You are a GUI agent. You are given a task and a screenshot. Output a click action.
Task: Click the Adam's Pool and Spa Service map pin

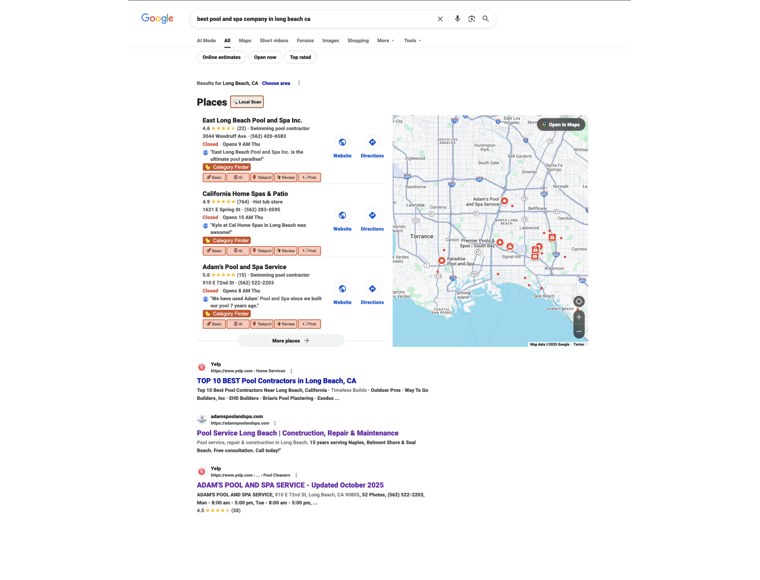coord(504,201)
